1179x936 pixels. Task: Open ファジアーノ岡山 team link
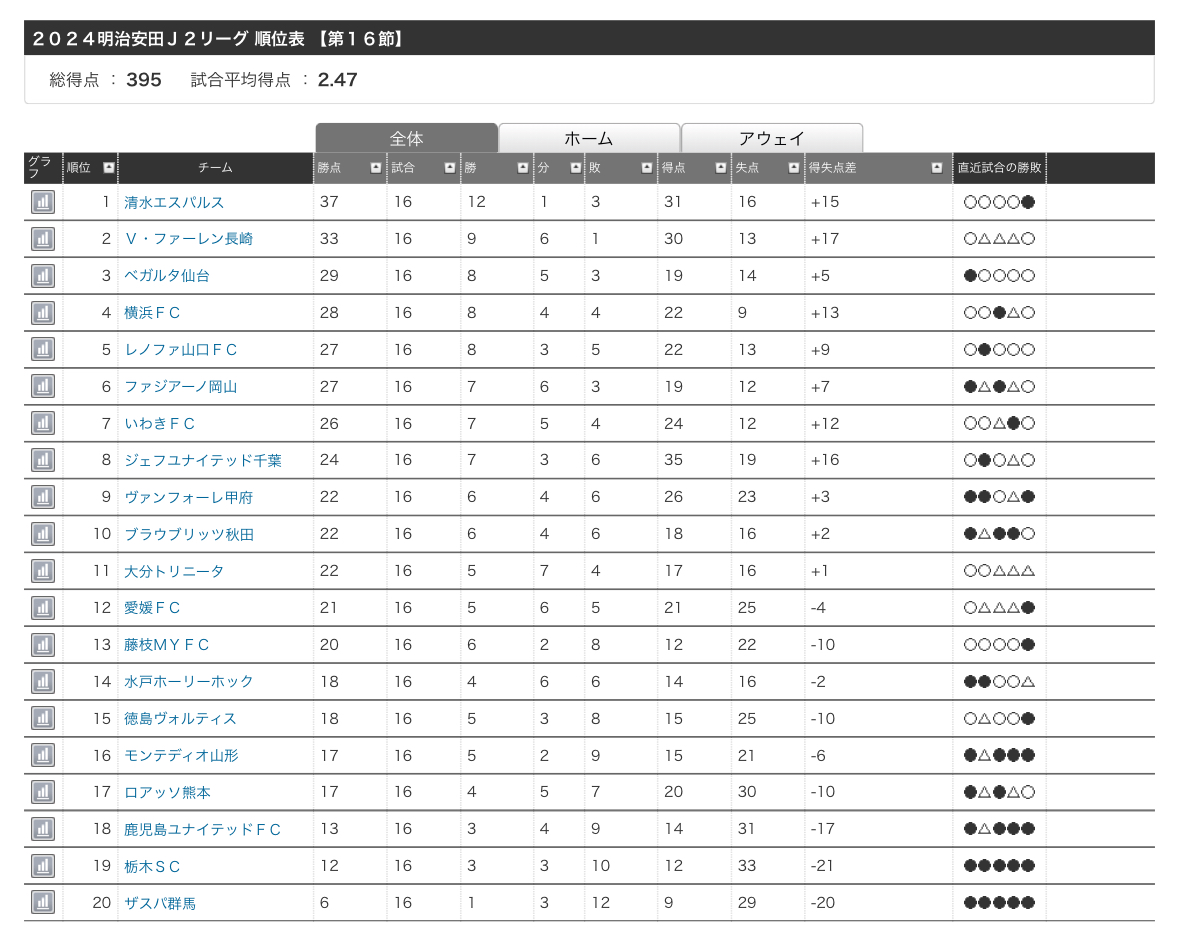point(180,386)
